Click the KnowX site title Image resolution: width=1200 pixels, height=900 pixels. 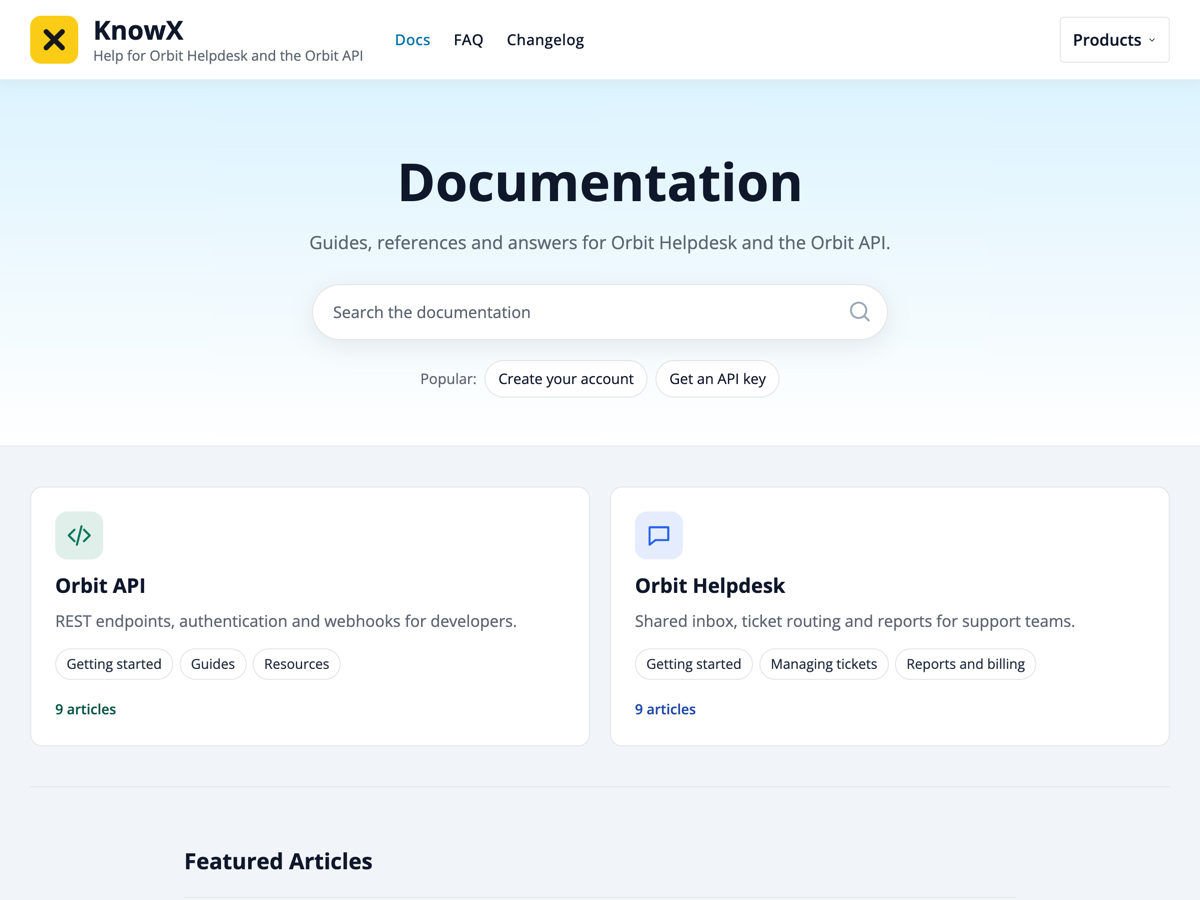tap(138, 30)
